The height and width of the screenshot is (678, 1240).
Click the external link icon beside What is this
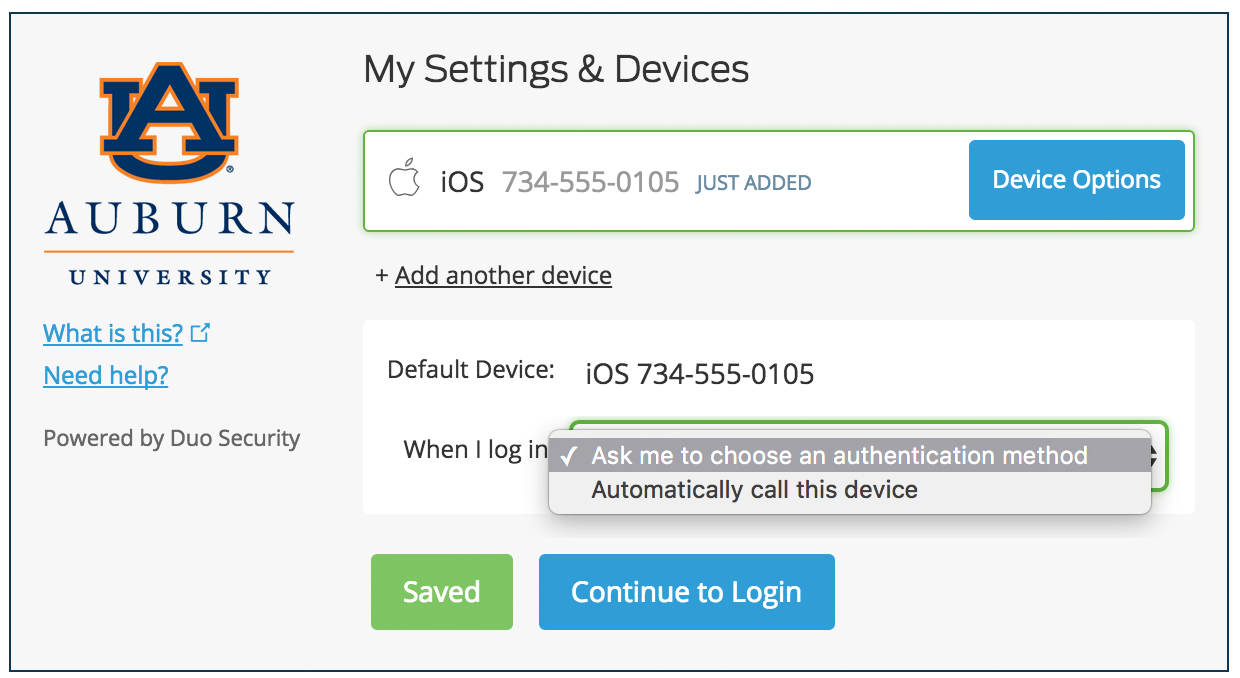(200, 333)
